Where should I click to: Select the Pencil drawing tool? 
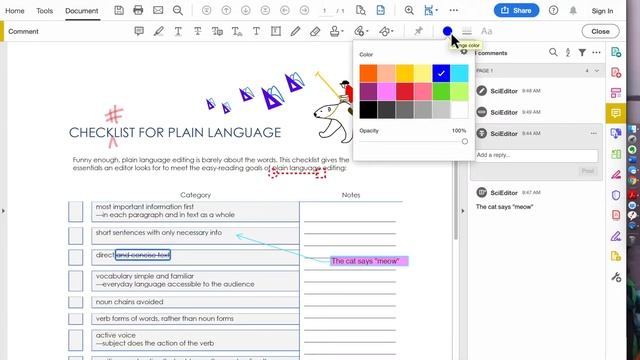click(x=295, y=31)
